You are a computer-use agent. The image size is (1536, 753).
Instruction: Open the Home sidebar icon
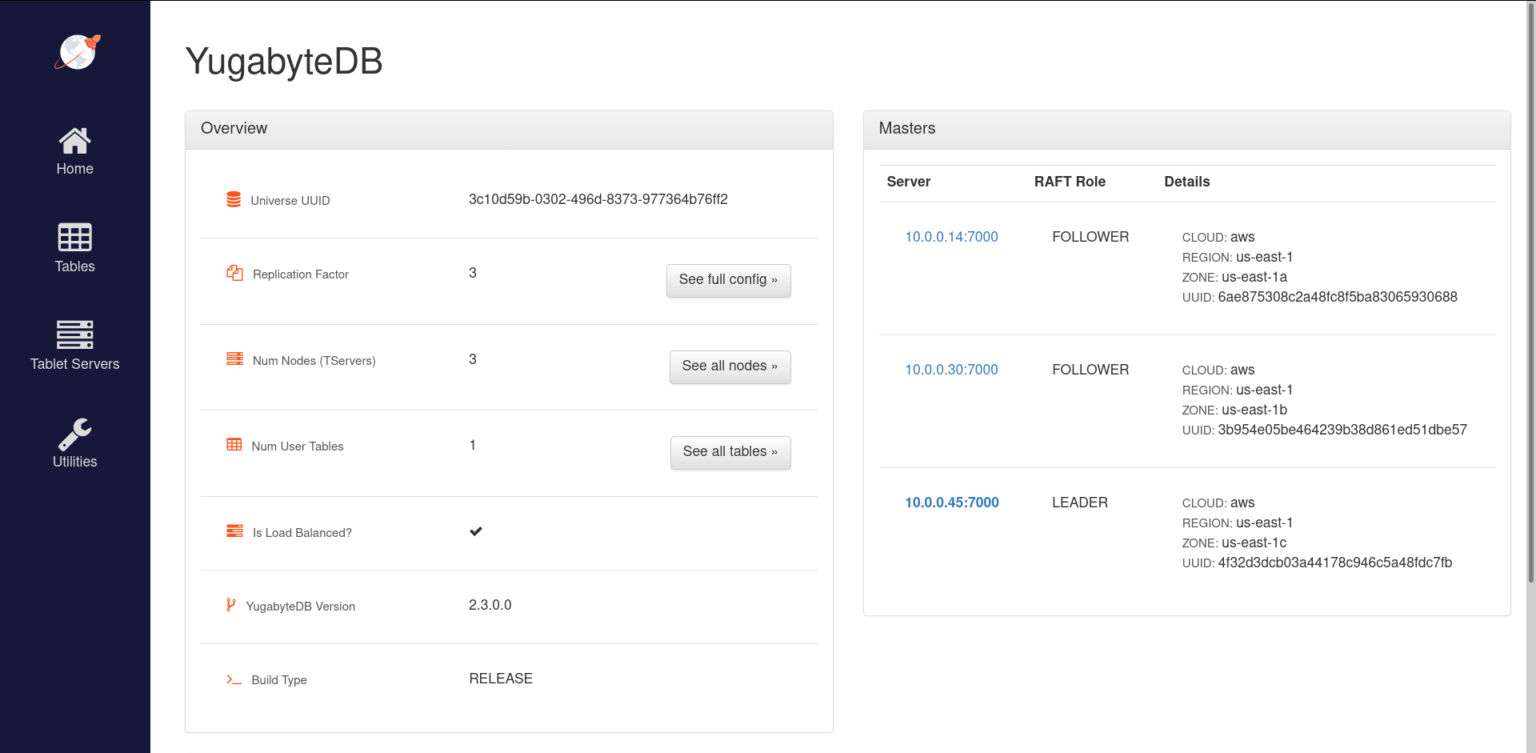75,140
